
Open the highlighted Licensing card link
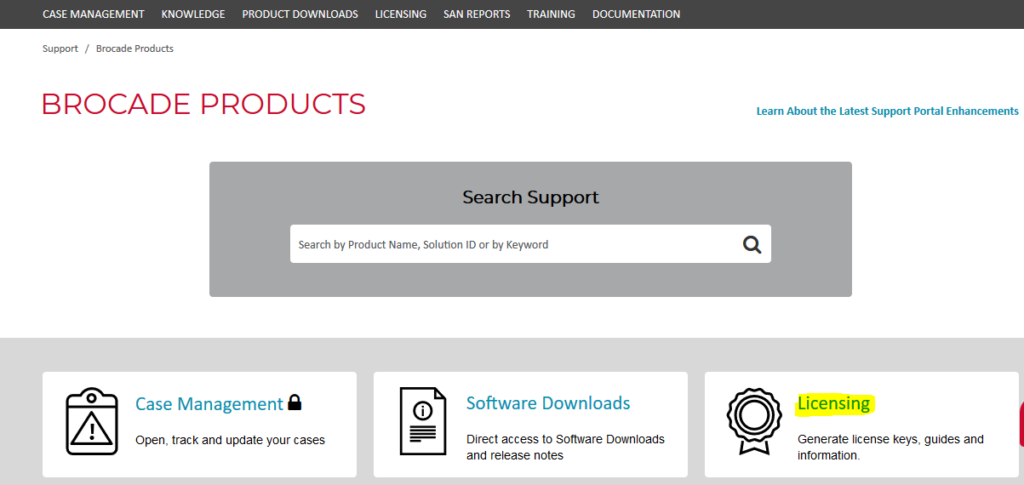(x=834, y=403)
